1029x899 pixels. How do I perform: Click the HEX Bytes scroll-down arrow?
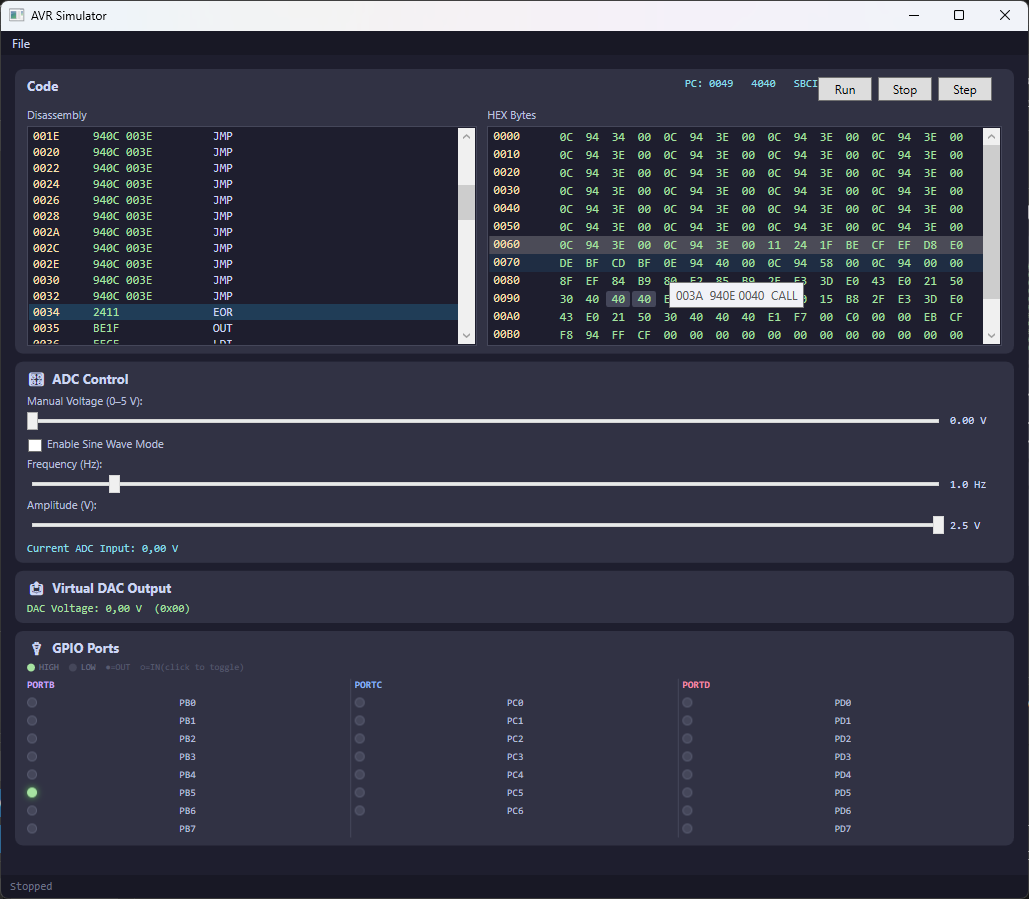pos(991,335)
